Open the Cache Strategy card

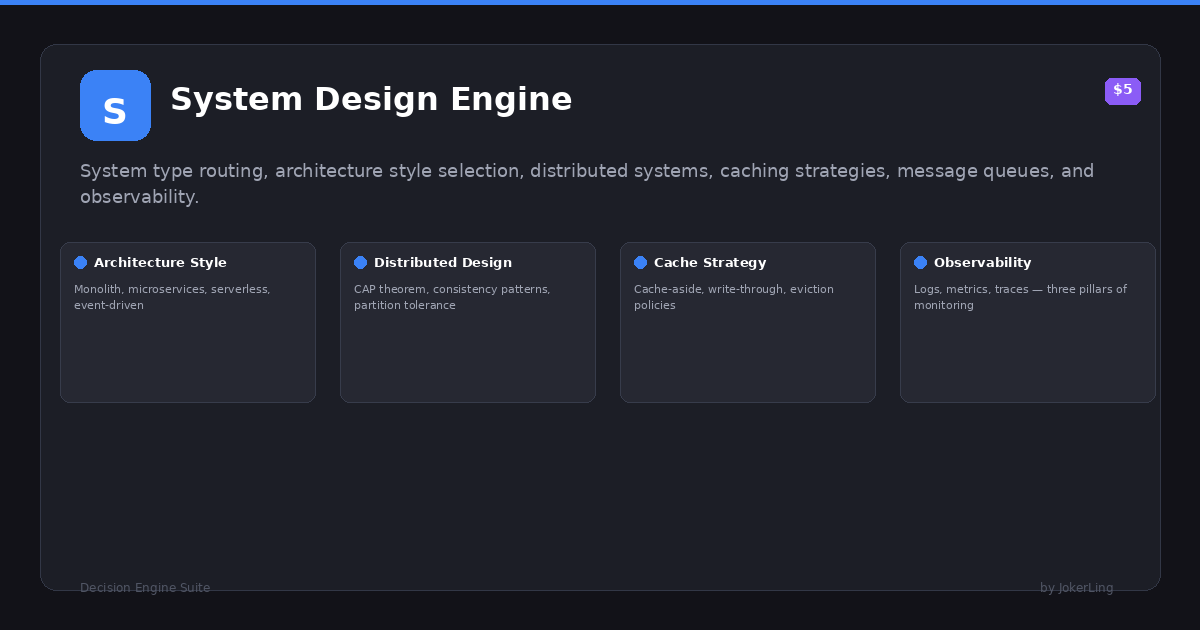[x=748, y=322]
